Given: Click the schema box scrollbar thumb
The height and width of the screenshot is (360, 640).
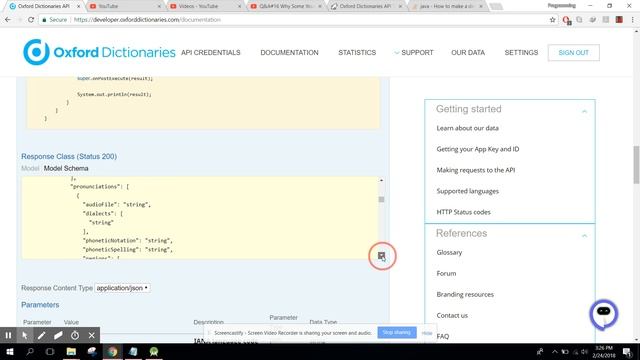Looking at the screenshot, I should tap(381, 200).
